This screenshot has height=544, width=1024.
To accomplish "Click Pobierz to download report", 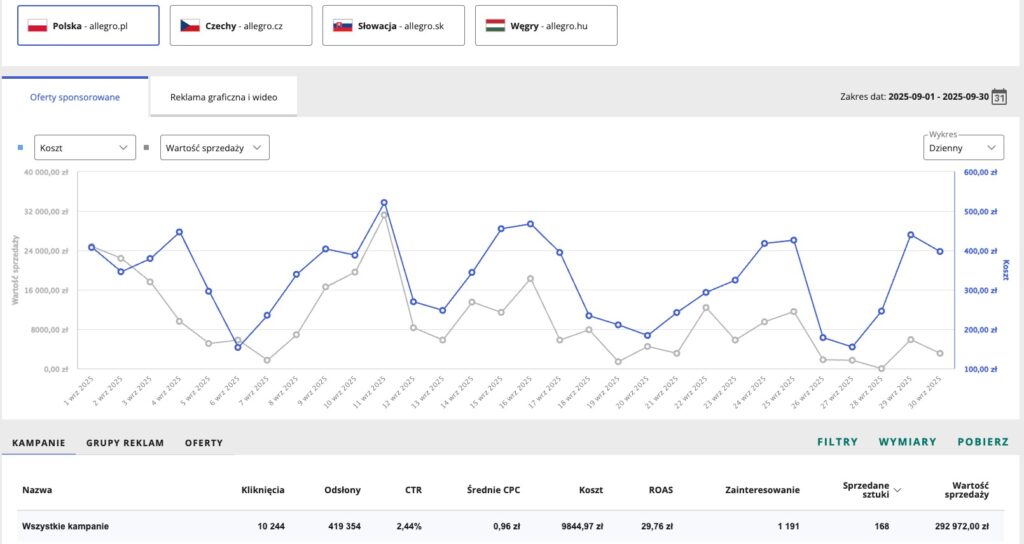I will (982, 441).
